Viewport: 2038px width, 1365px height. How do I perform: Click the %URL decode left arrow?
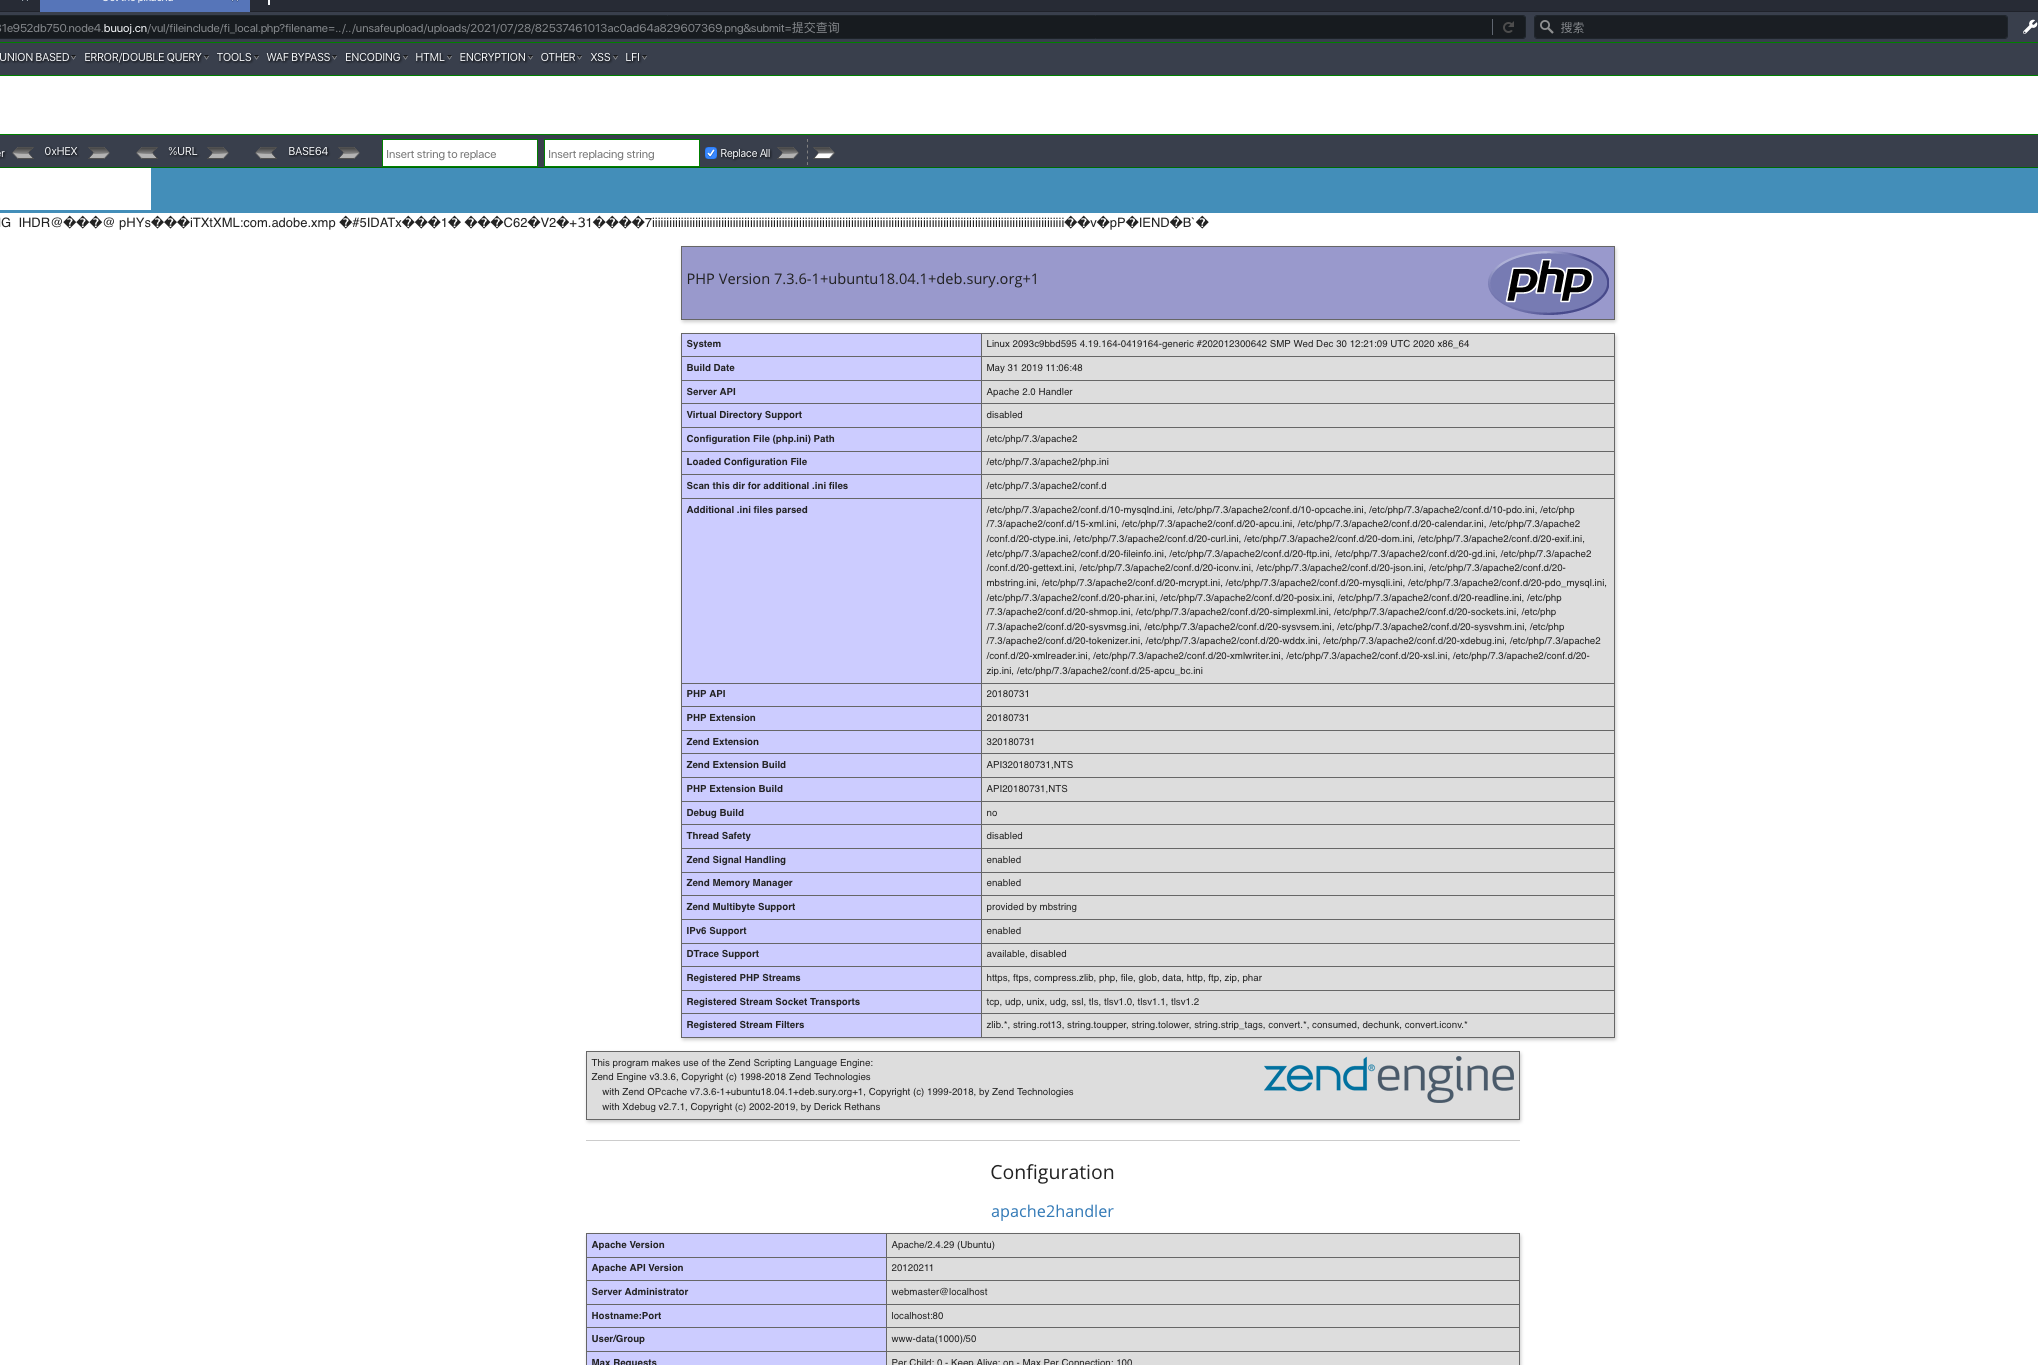tap(146, 153)
